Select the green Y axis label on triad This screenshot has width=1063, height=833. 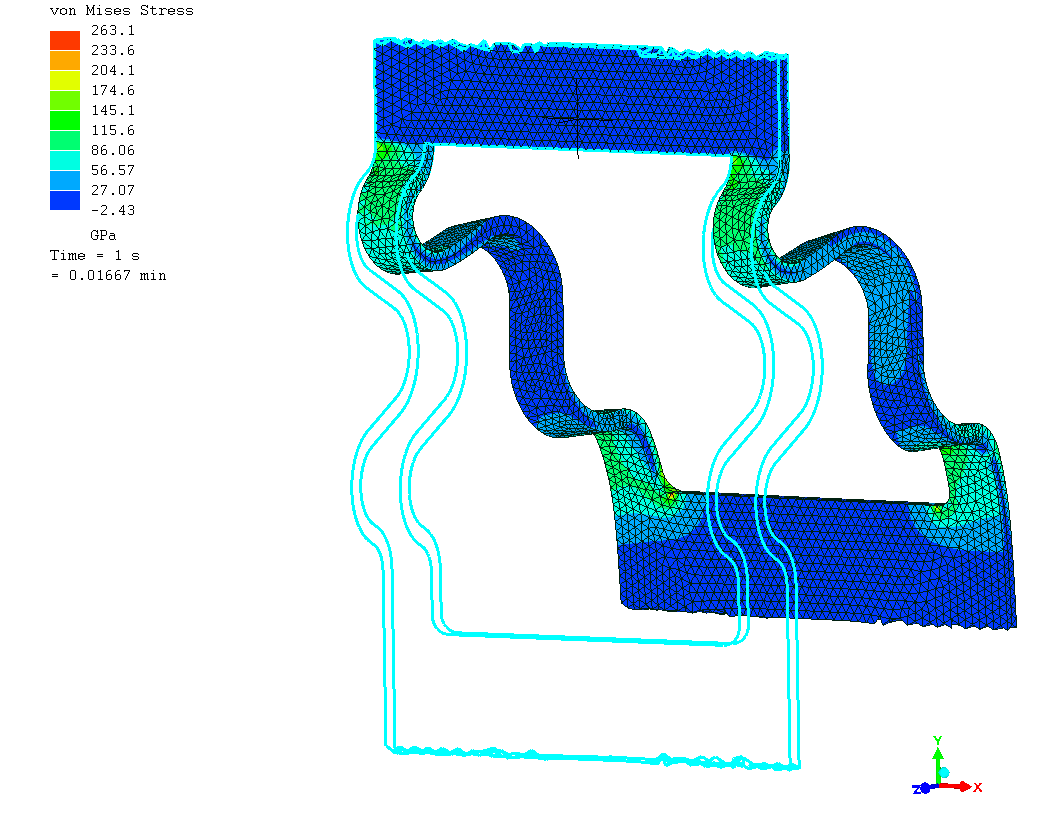coord(938,741)
